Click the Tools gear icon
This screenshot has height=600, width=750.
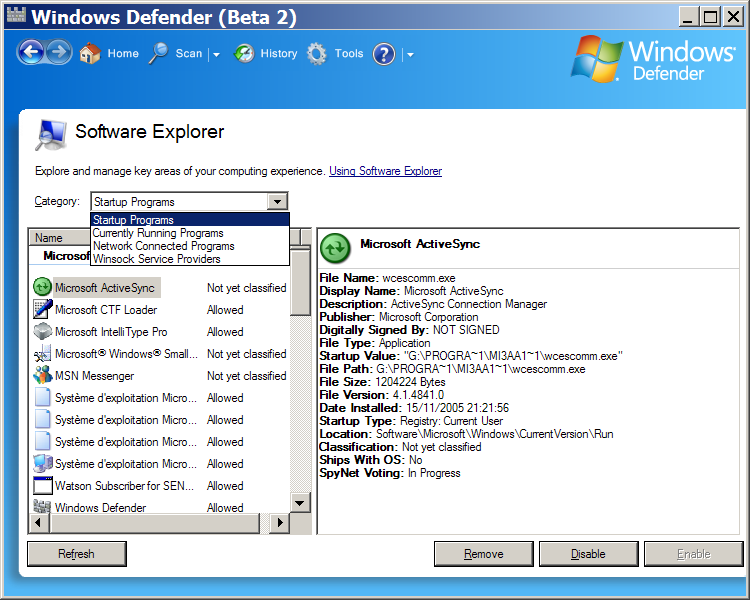(317, 54)
